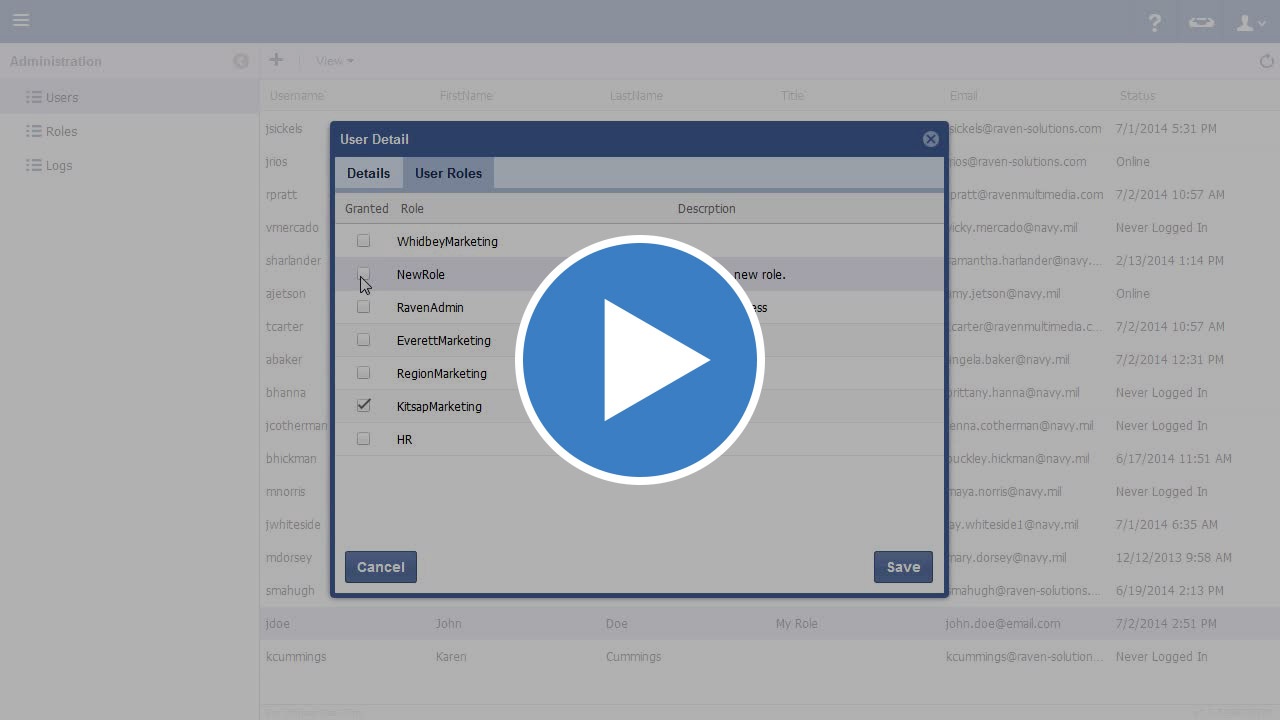Check the WhidbeyMarketing role checkbox

(364, 241)
